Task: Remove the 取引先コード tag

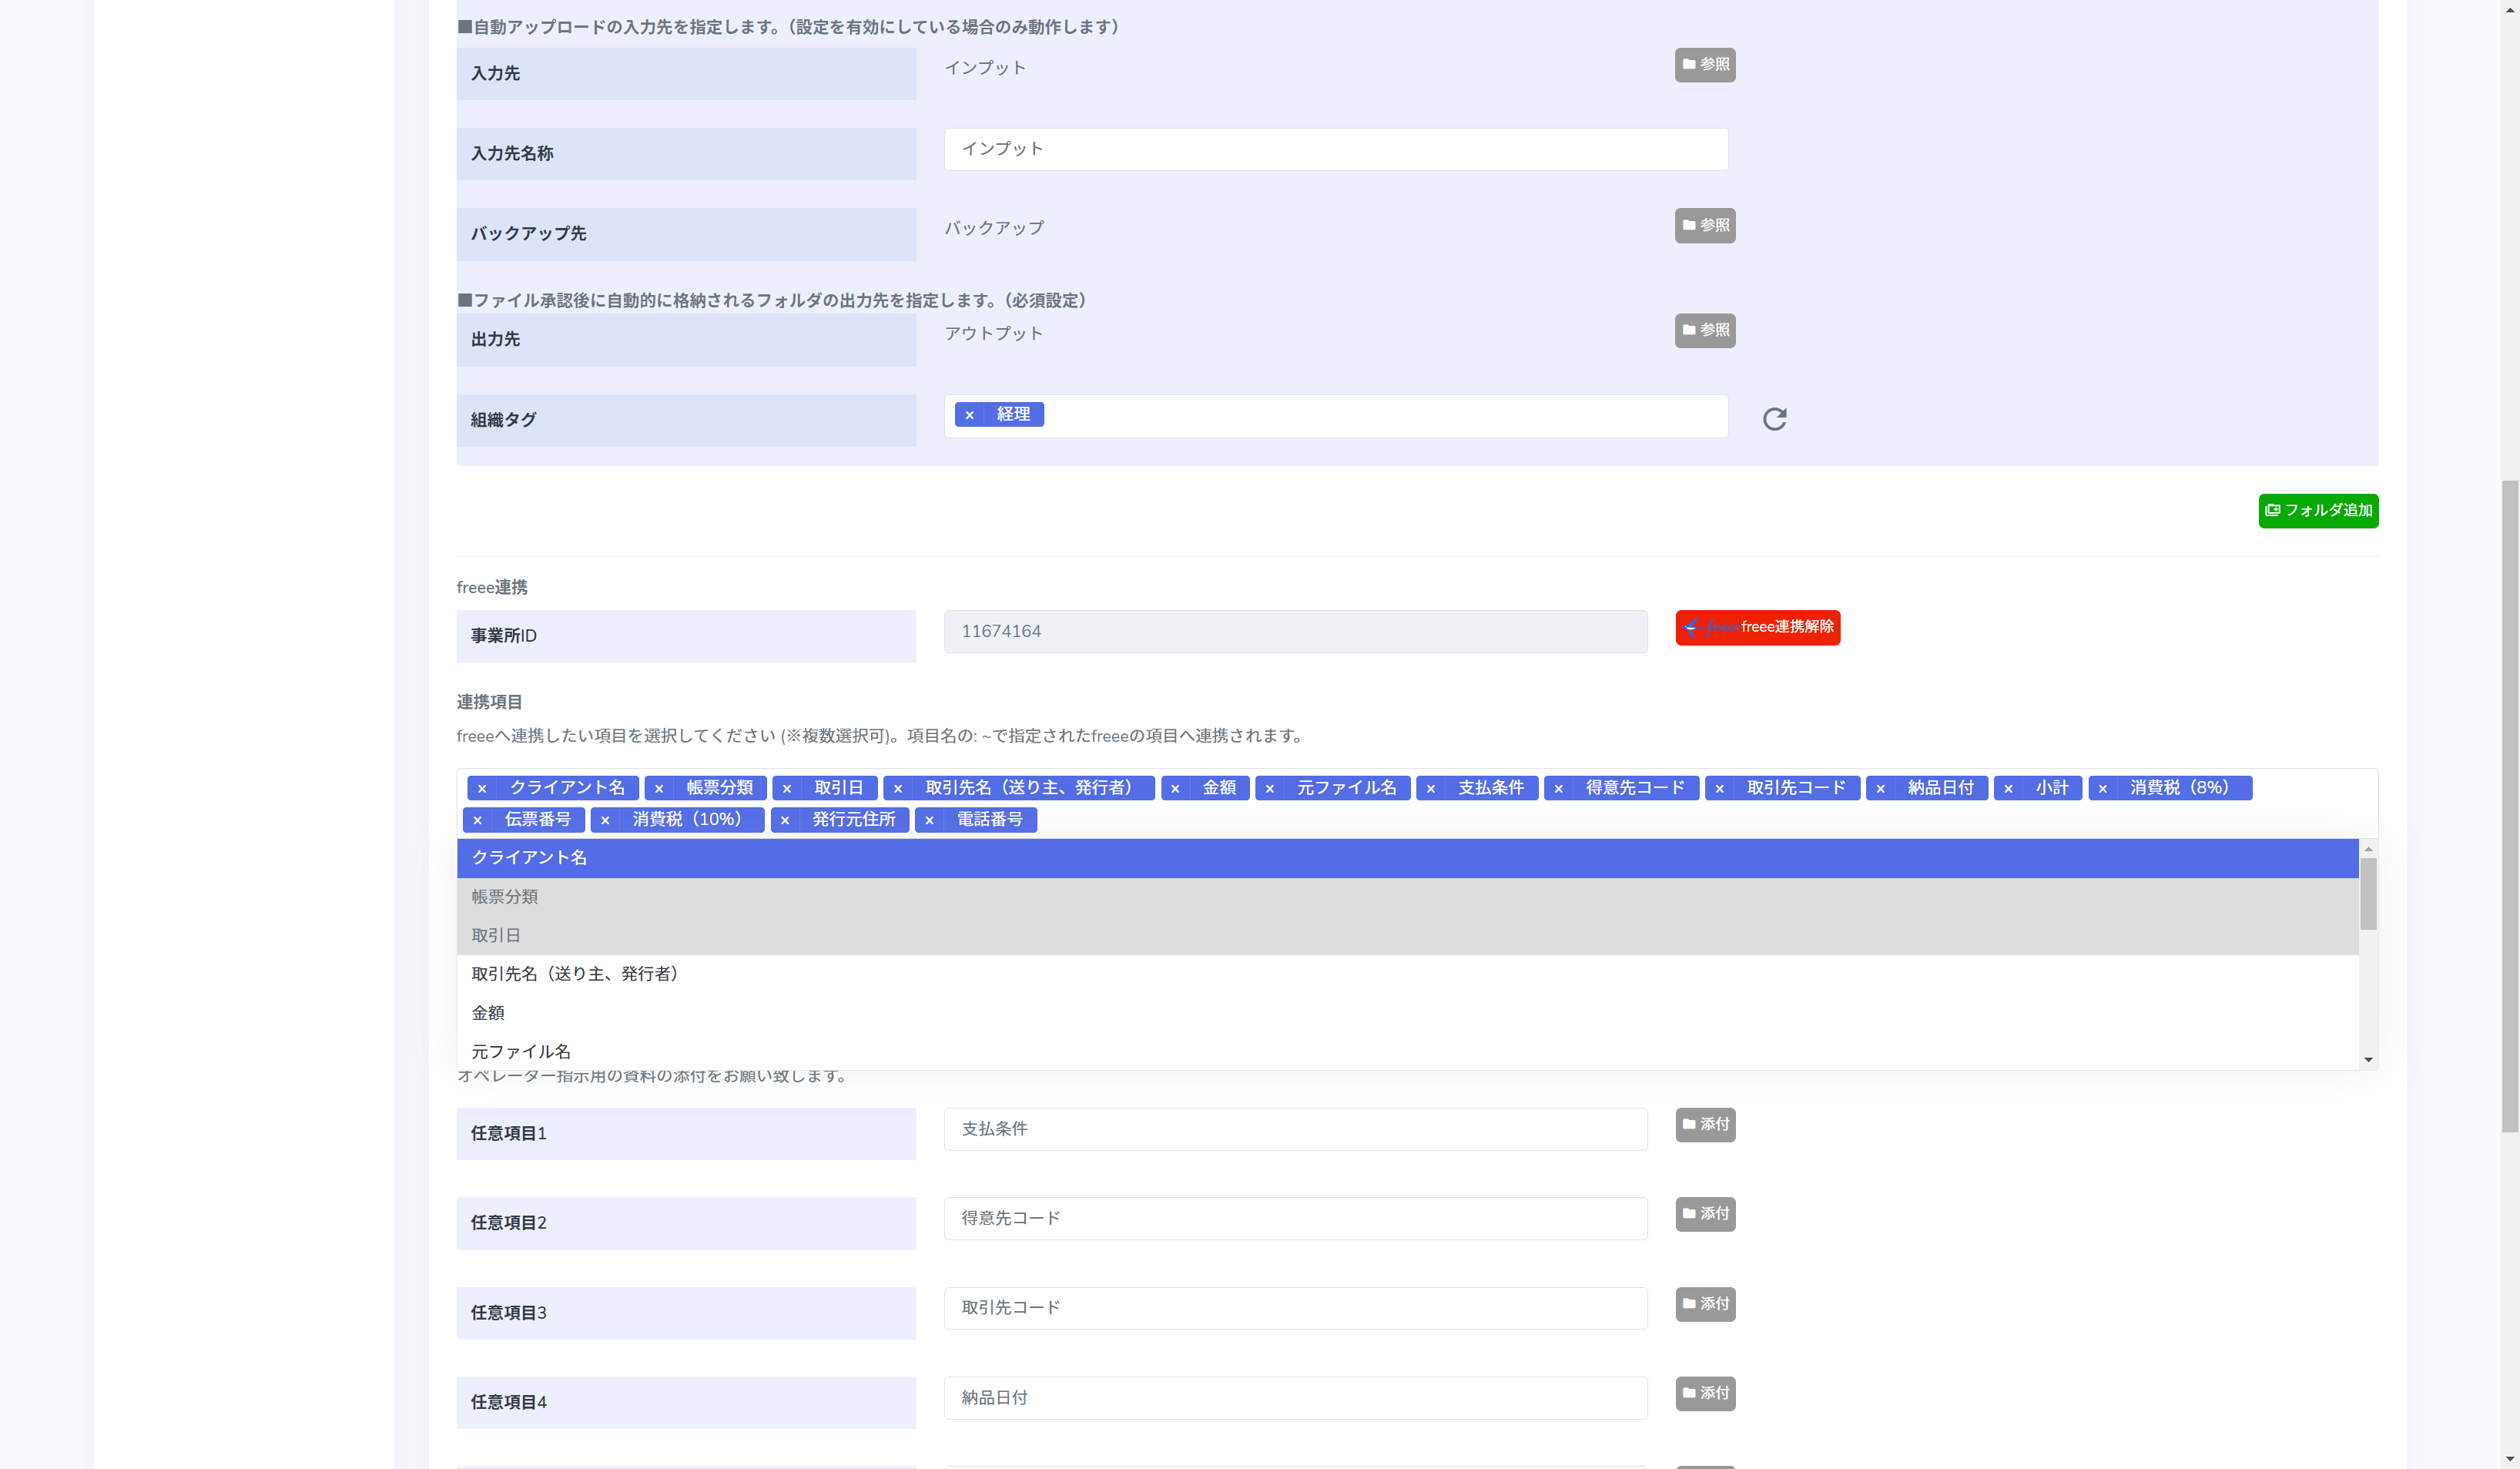Action: coord(1720,789)
